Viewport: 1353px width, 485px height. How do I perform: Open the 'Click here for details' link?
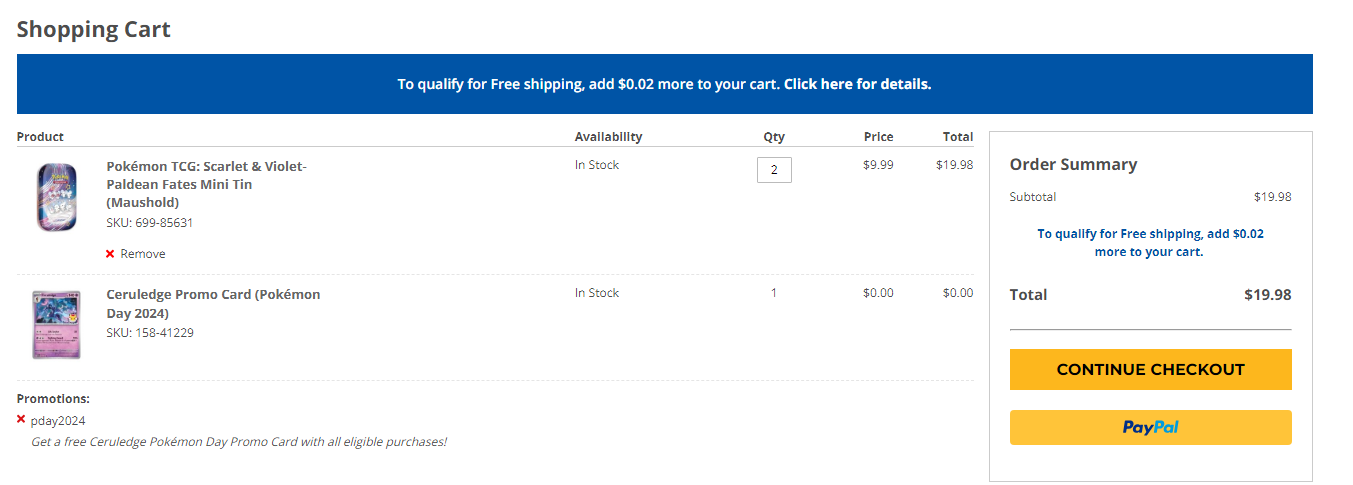click(x=857, y=84)
